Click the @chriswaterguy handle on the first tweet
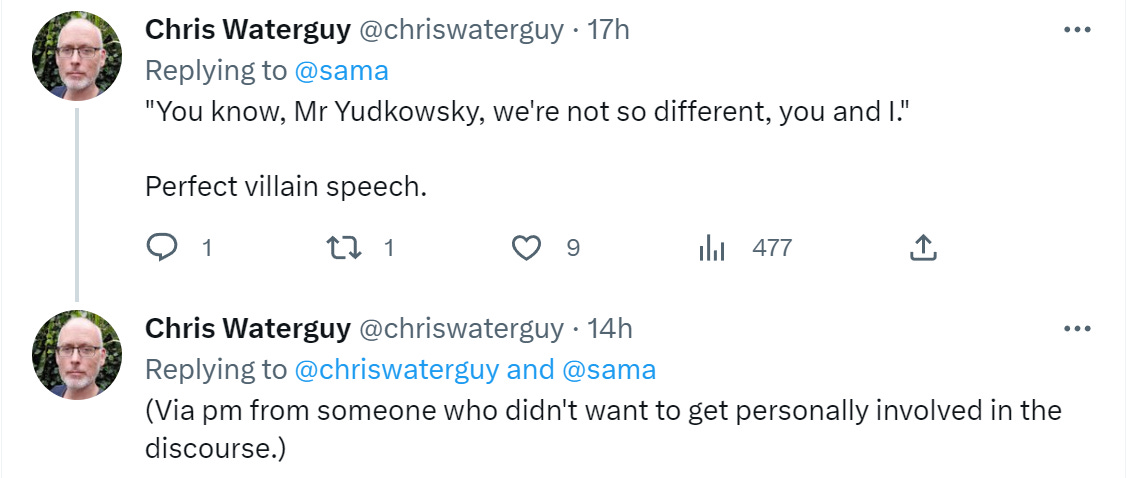 (x=461, y=30)
